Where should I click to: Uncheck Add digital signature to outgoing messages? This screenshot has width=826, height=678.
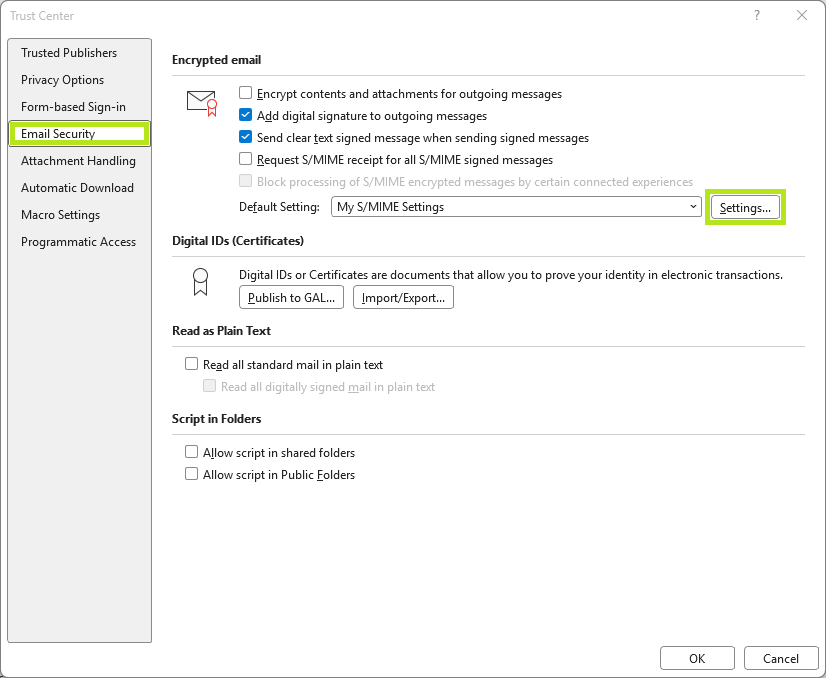click(x=246, y=115)
